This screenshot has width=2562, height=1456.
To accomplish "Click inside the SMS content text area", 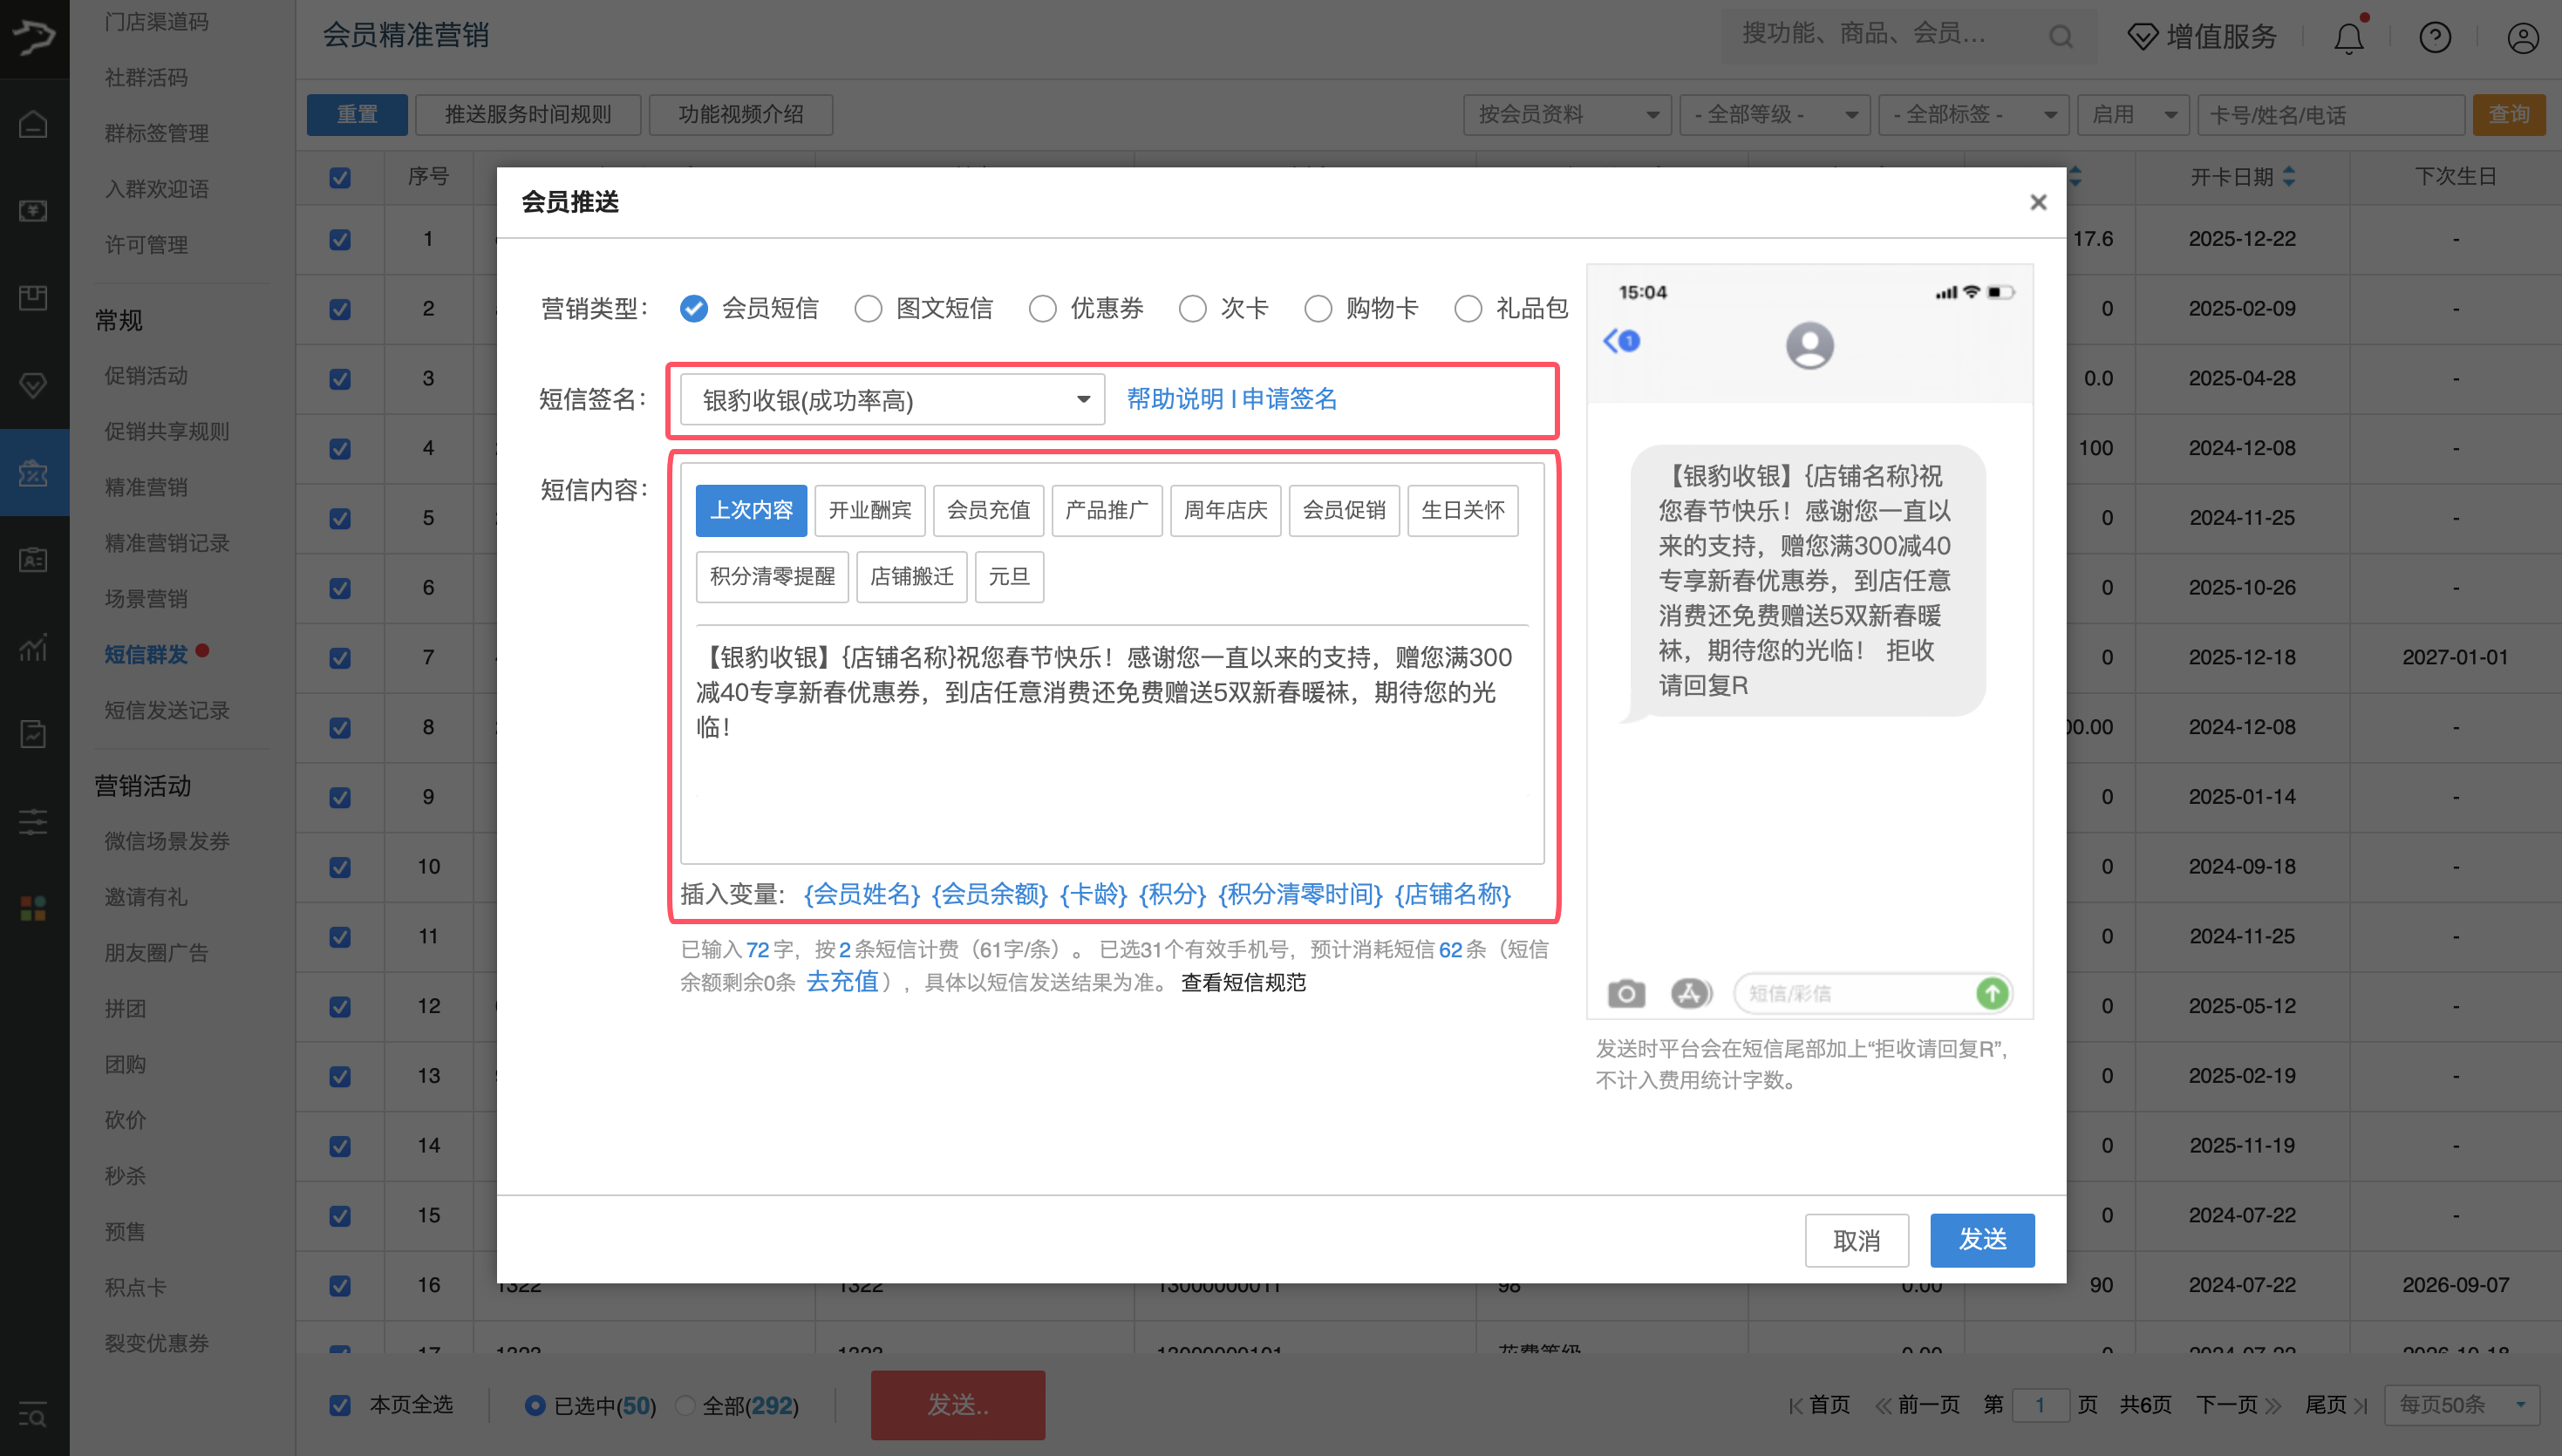I will pyautogui.click(x=1110, y=780).
